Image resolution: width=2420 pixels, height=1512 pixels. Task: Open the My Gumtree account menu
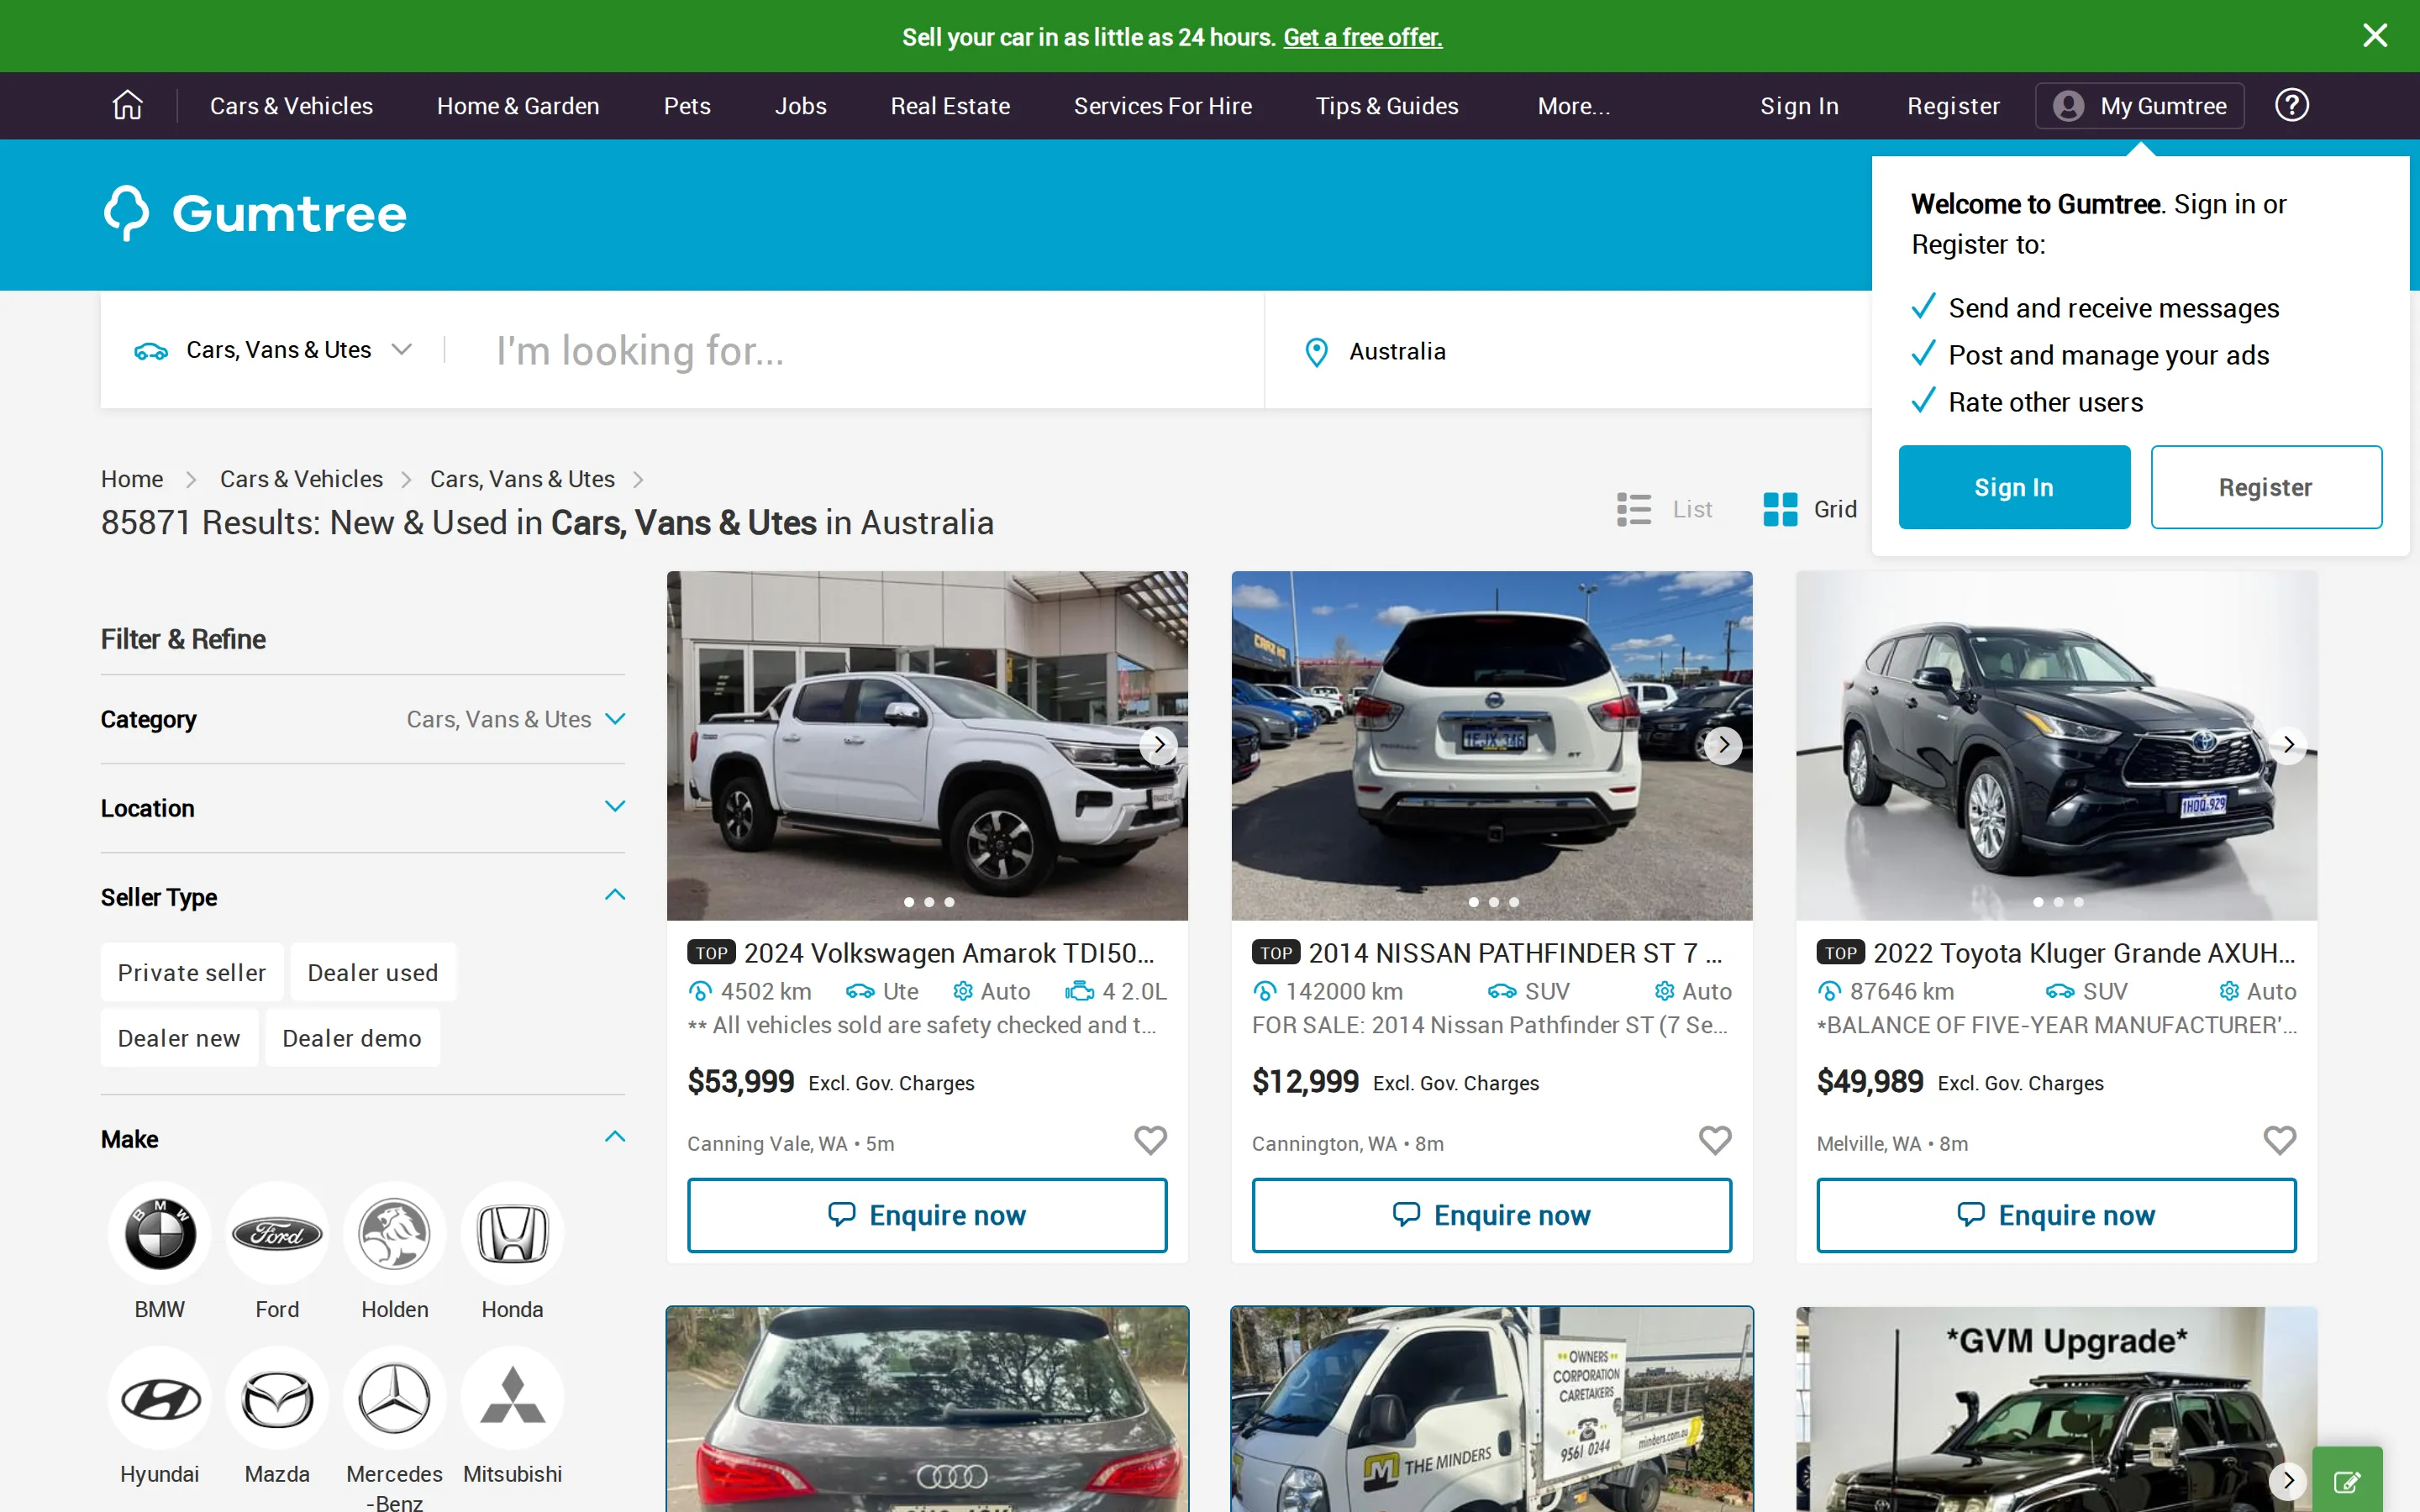click(x=2139, y=106)
